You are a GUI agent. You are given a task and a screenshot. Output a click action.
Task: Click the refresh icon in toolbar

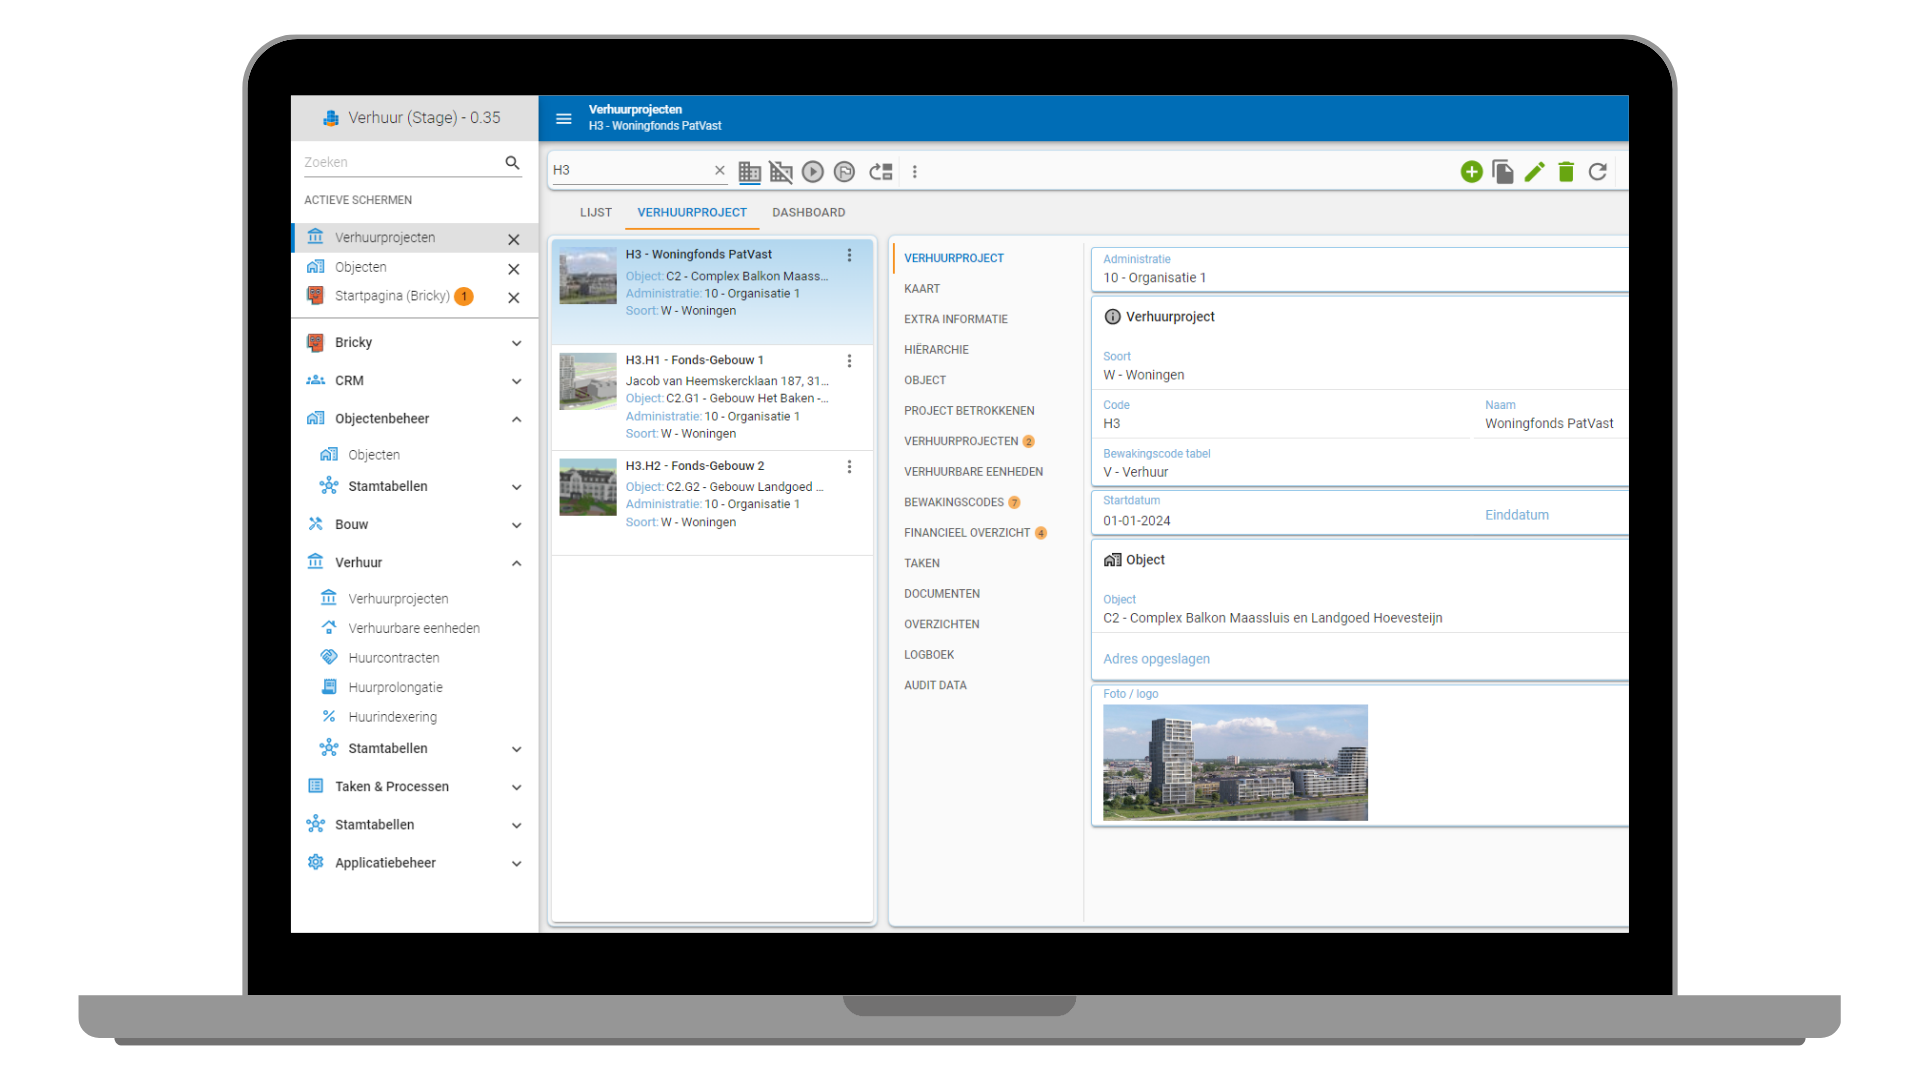pos(1598,172)
